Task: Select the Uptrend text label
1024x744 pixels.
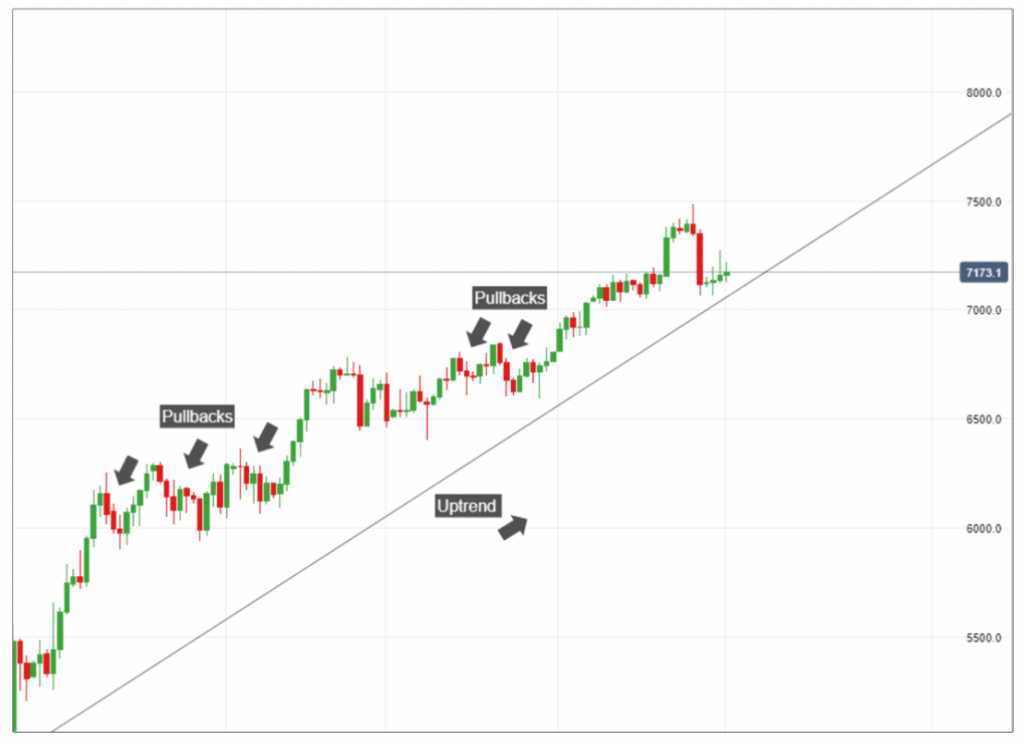Action: (x=467, y=506)
